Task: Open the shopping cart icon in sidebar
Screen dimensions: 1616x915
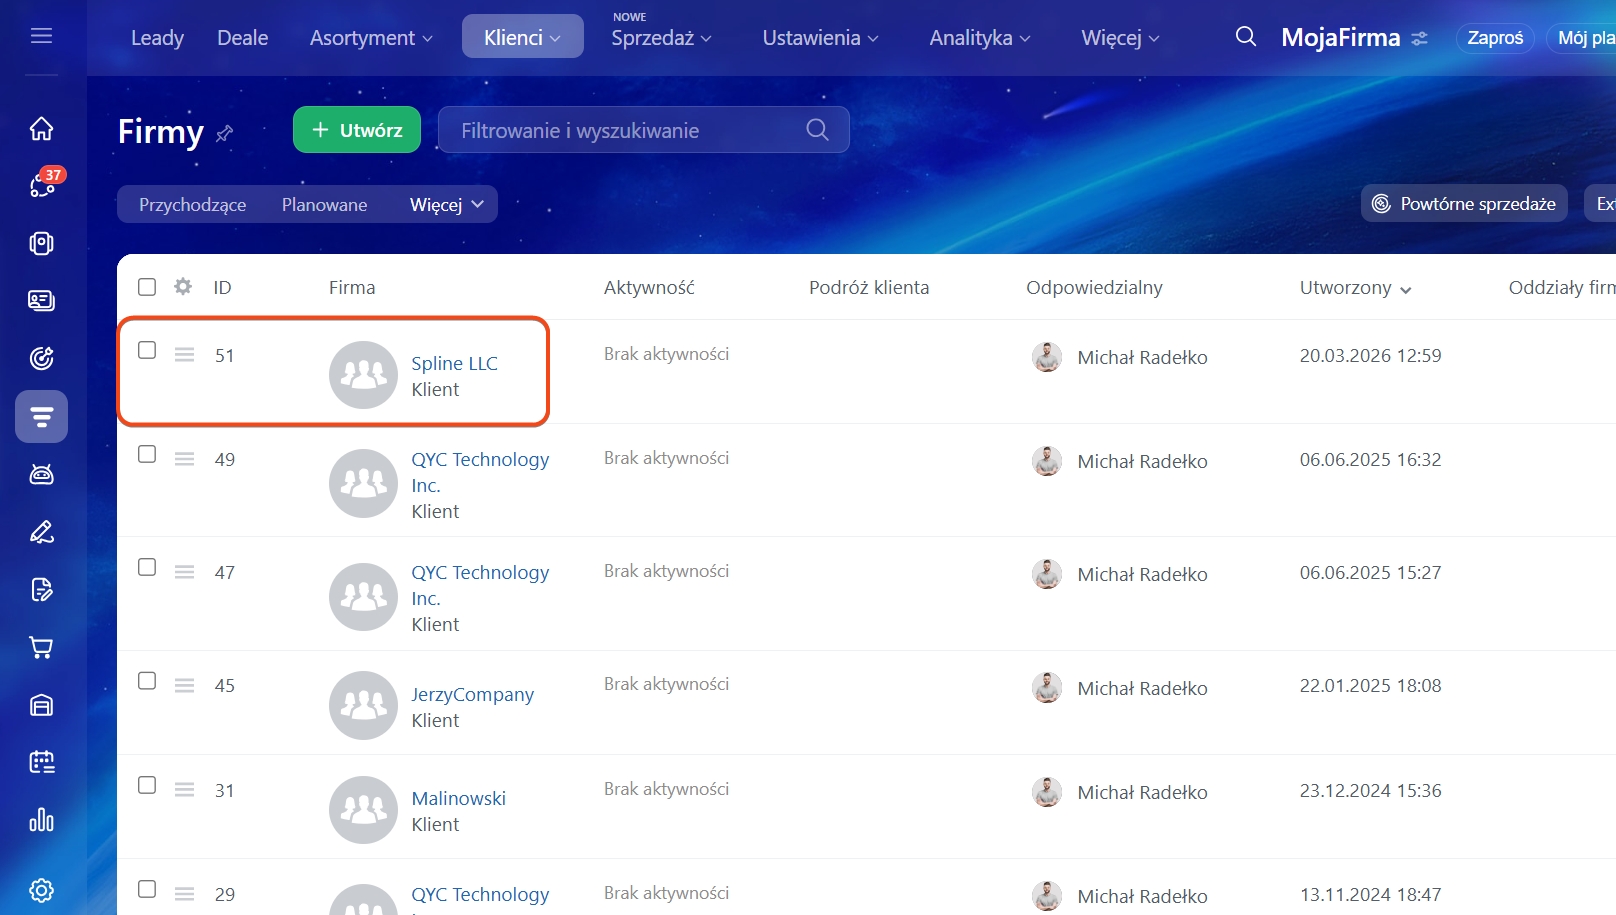Action: [41, 647]
